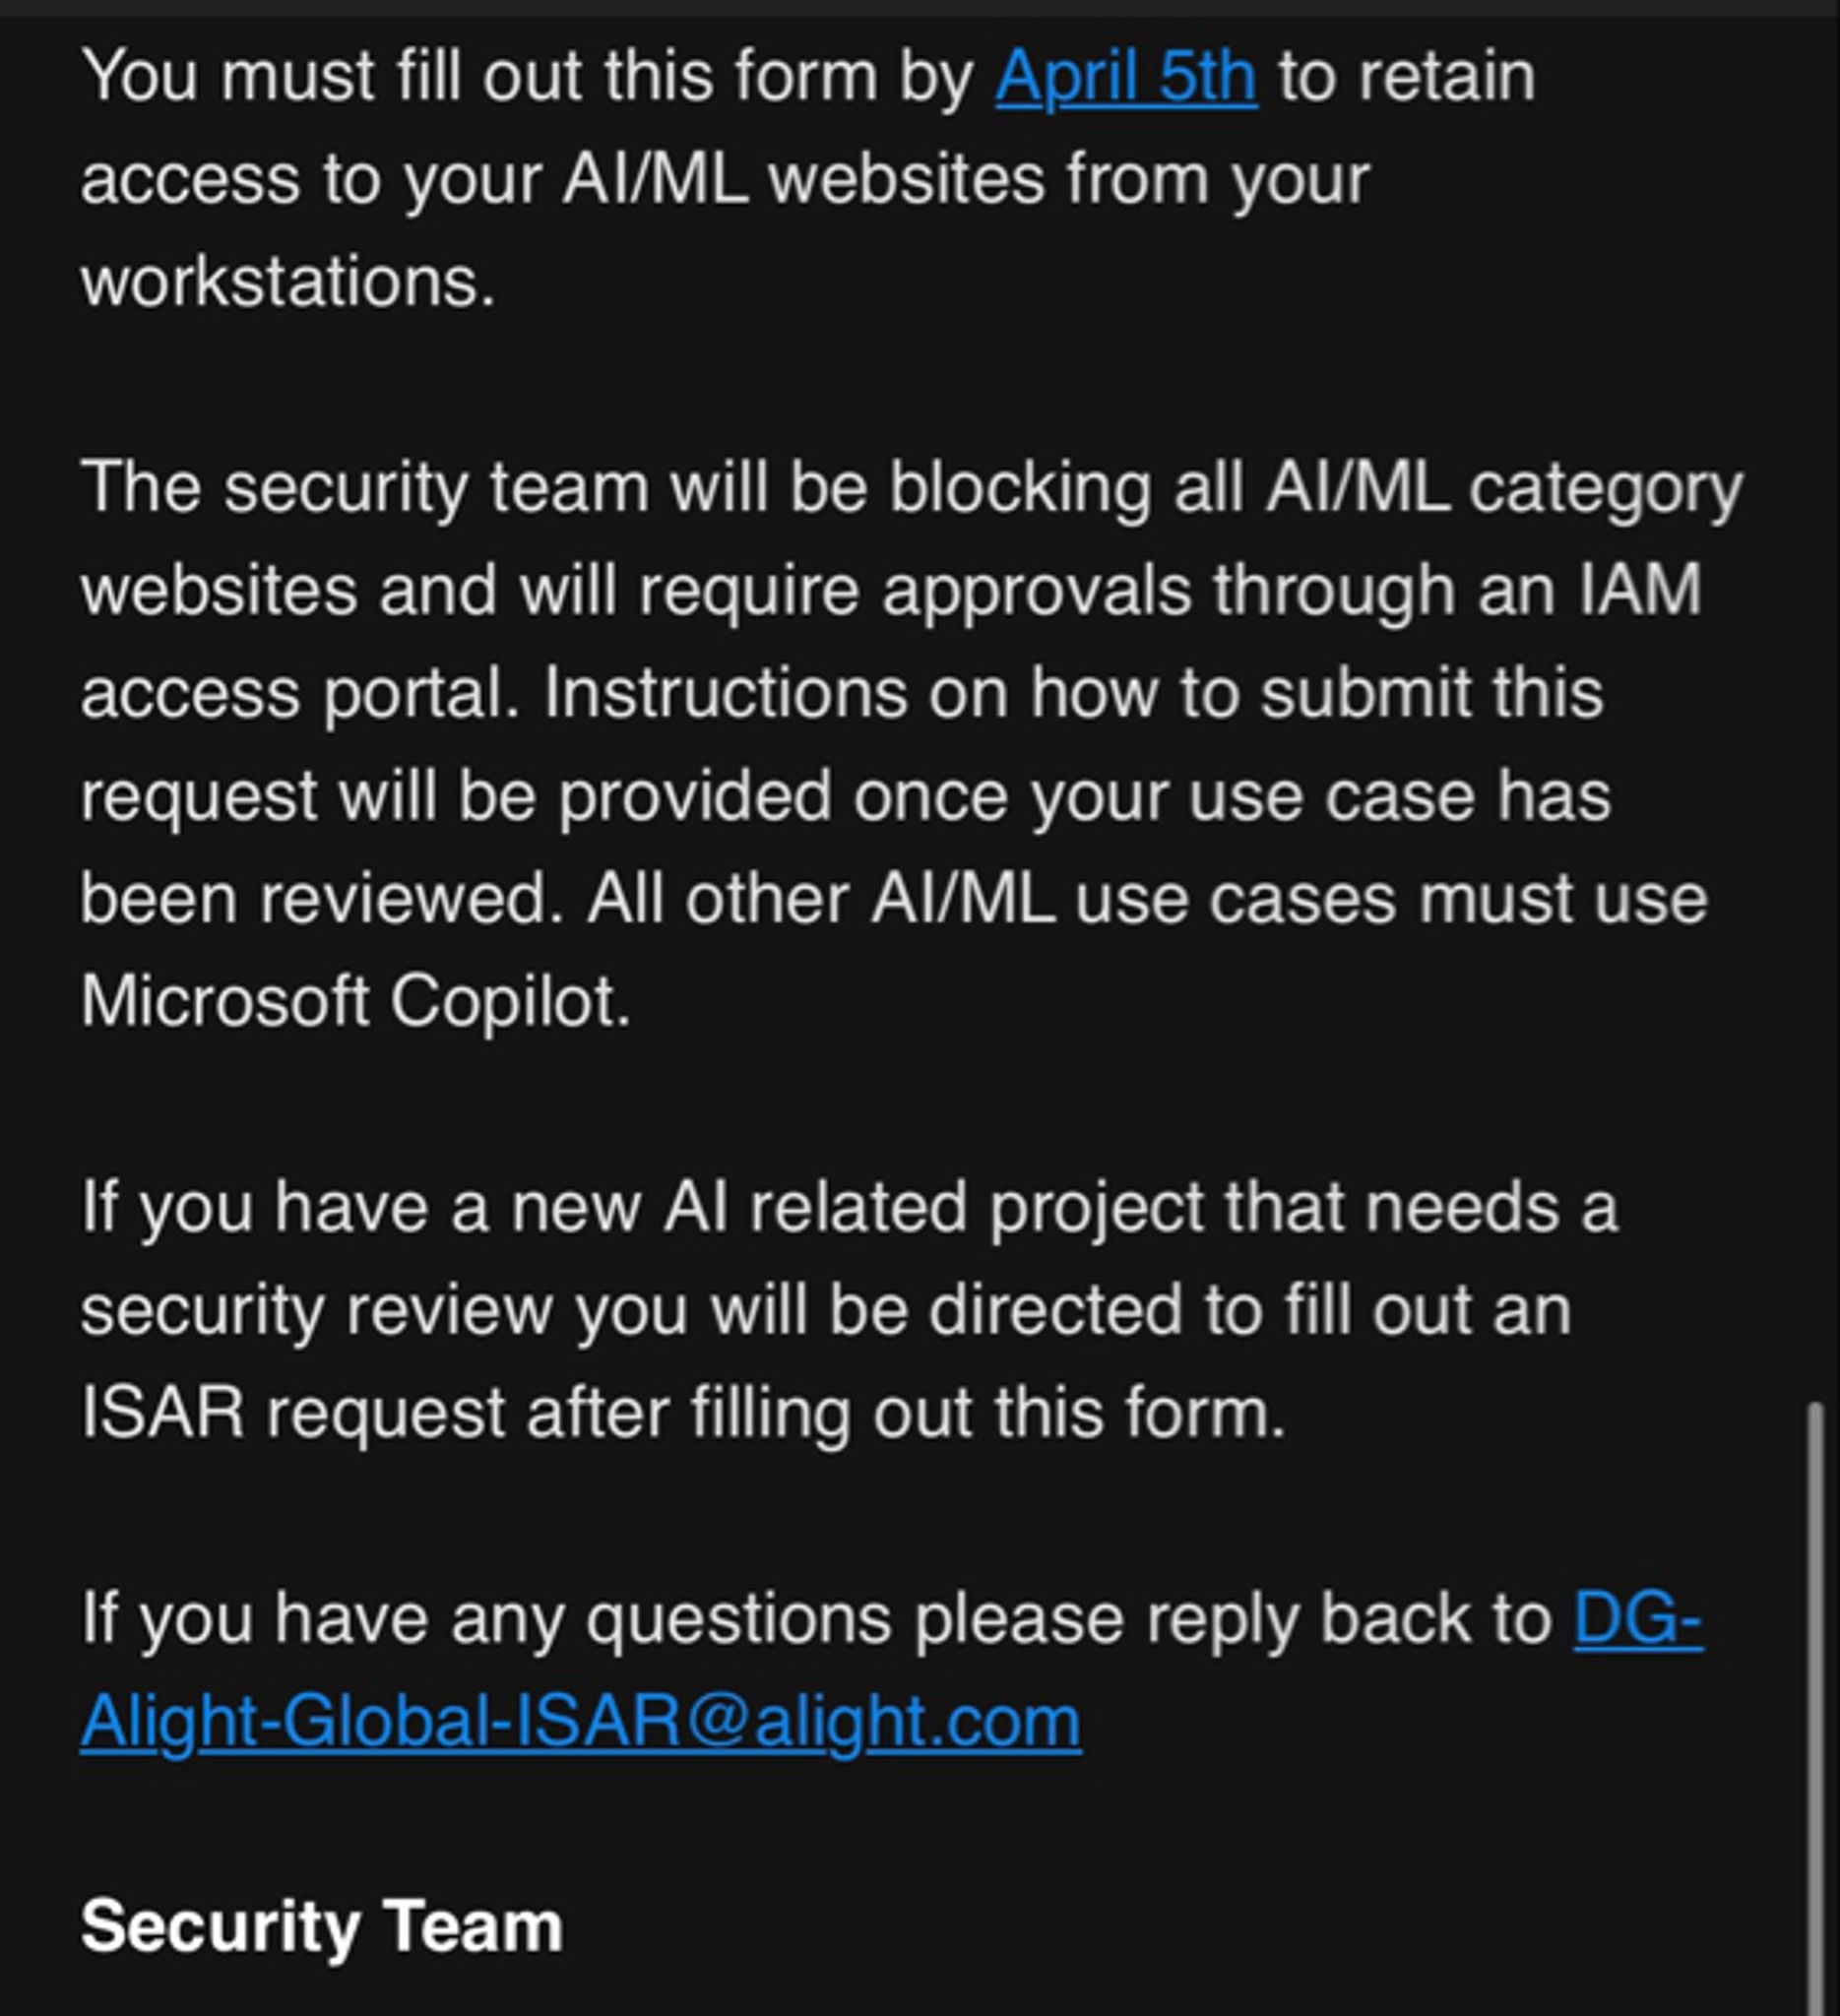Click the Microsoft Copilot. text

pos(356,1002)
